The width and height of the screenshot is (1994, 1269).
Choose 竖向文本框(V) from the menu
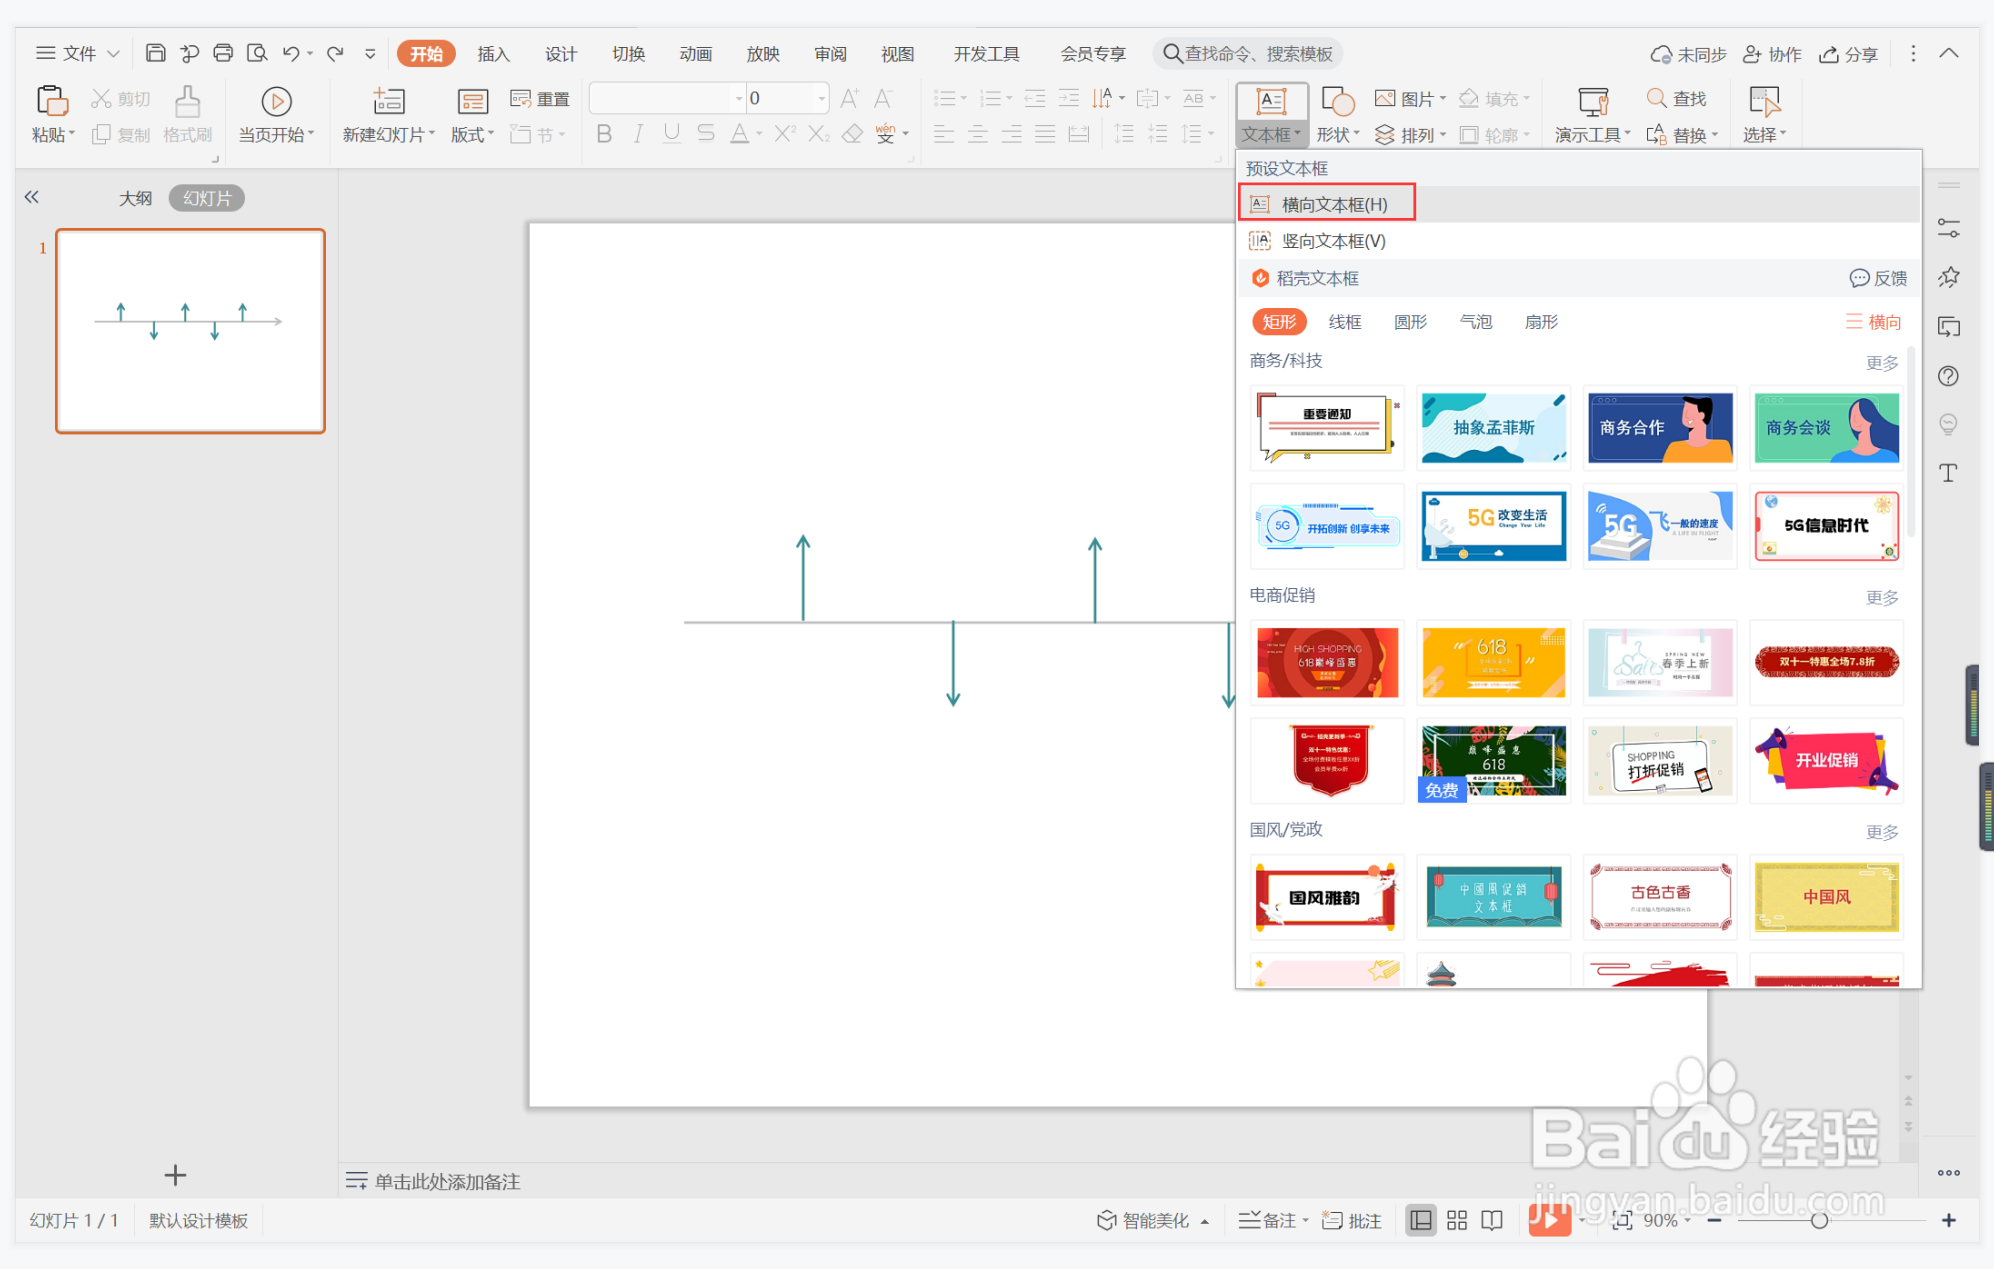1333,241
